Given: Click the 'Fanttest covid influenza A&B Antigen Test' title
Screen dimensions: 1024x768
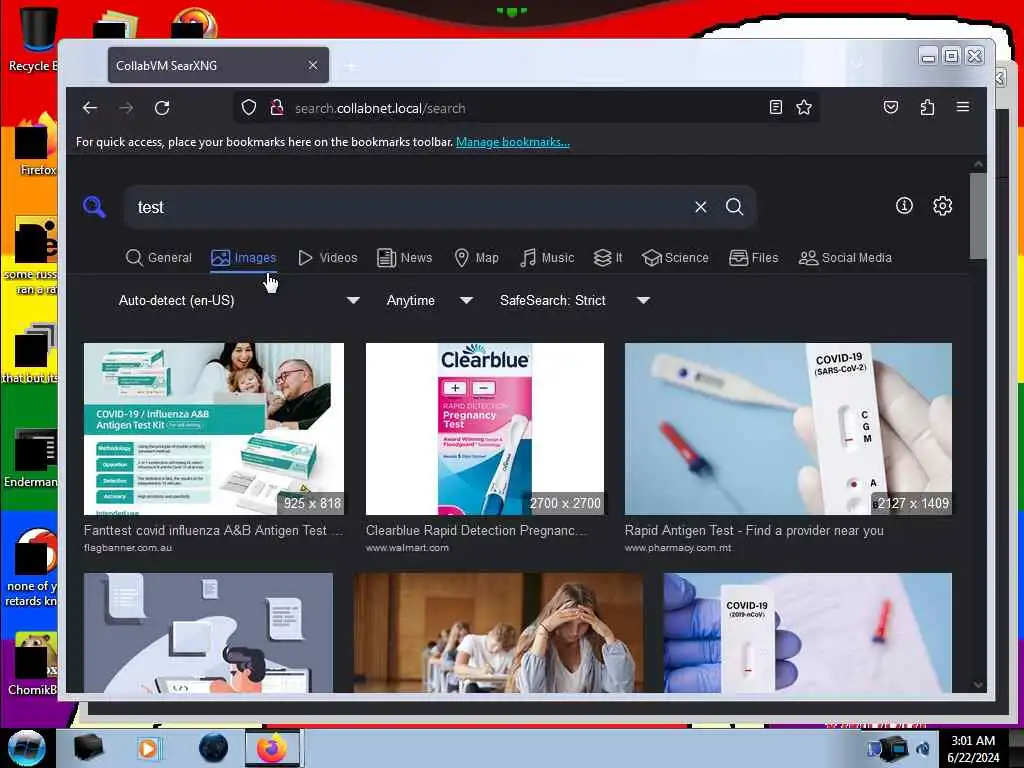Looking at the screenshot, I should [x=213, y=530].
